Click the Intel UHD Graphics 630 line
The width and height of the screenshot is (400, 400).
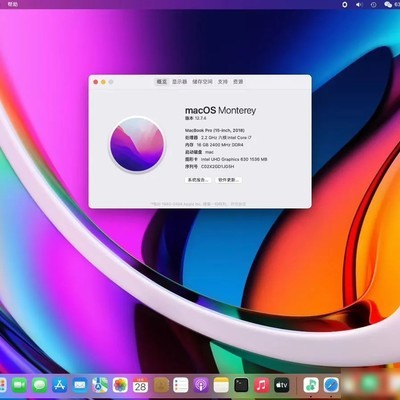click(226, 159)
